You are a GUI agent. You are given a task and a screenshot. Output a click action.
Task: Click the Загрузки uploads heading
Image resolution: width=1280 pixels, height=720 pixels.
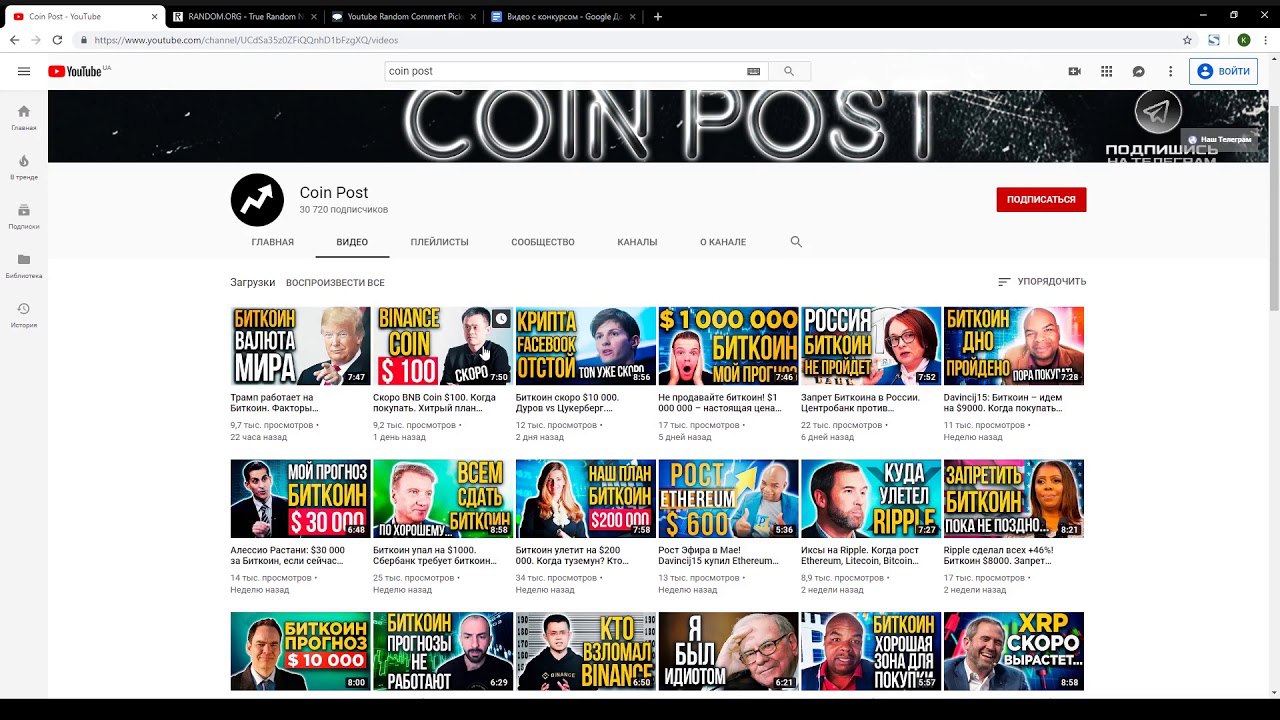[x=252, y=282]
